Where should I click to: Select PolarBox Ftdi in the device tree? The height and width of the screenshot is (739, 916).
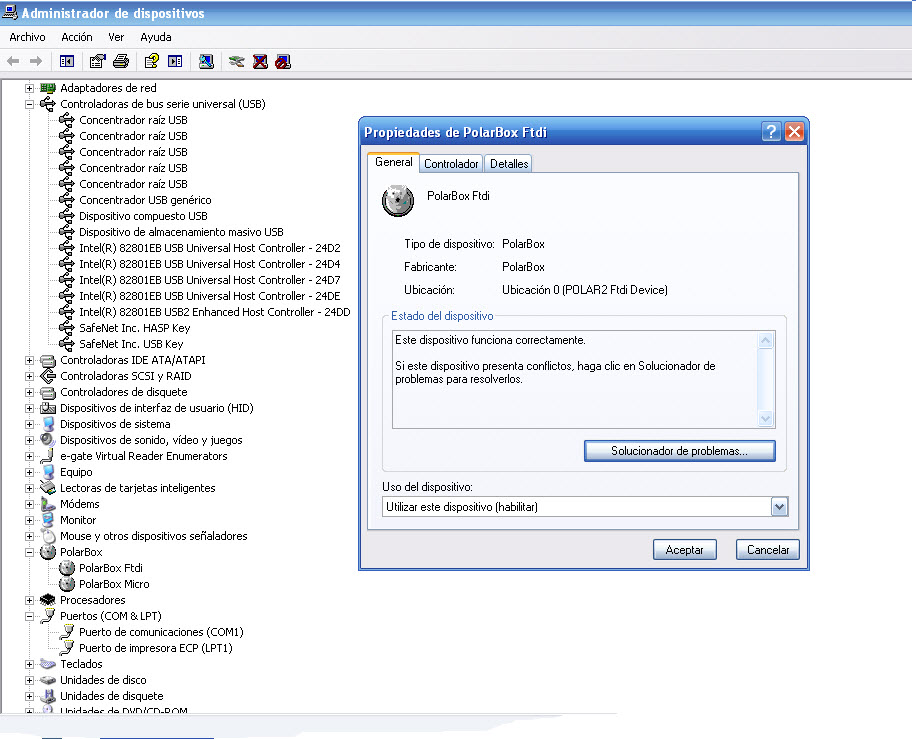pos(110,568)
